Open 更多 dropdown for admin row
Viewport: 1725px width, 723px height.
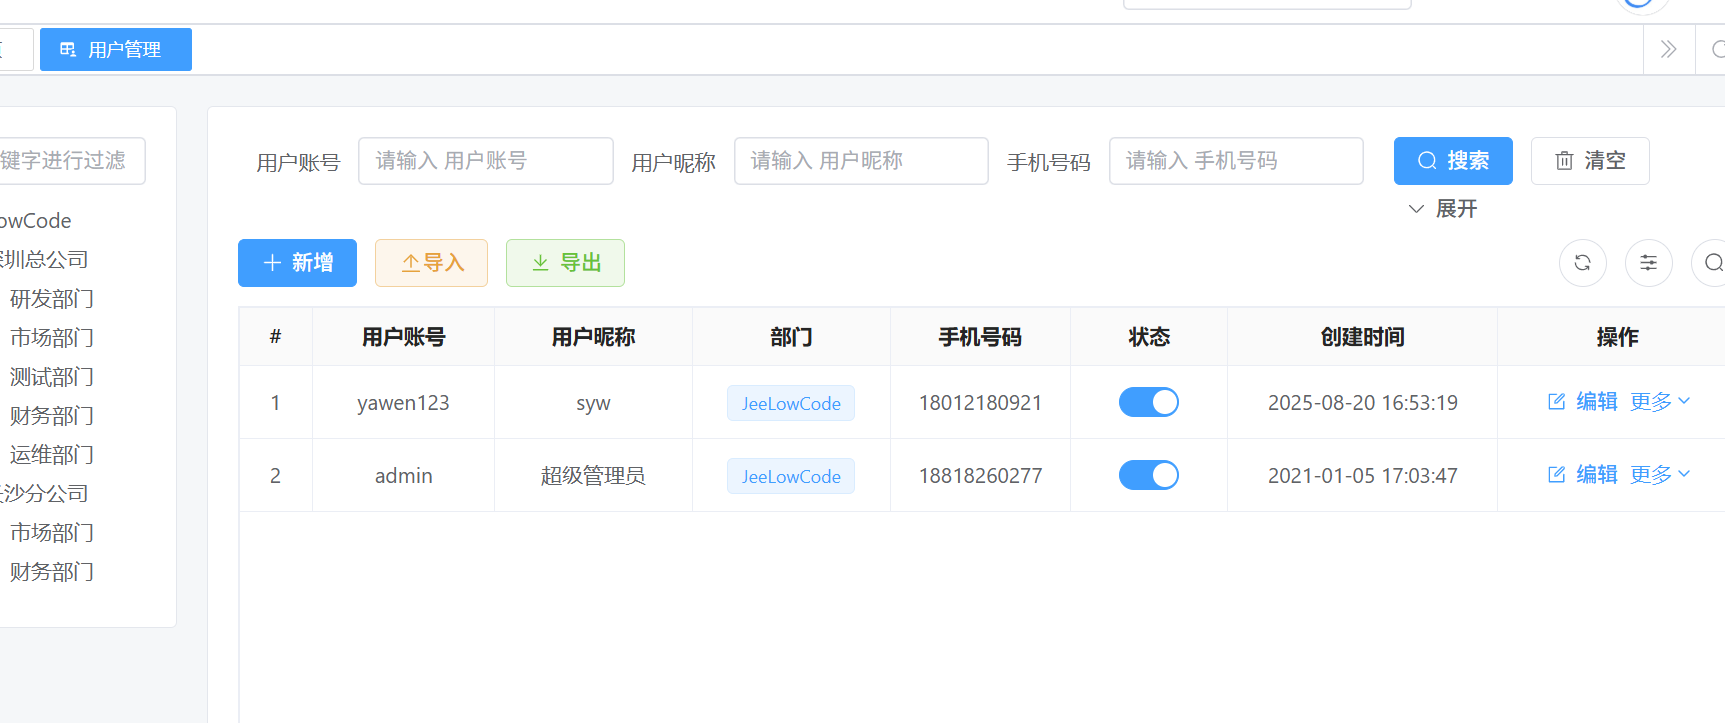coord(1660,475)
